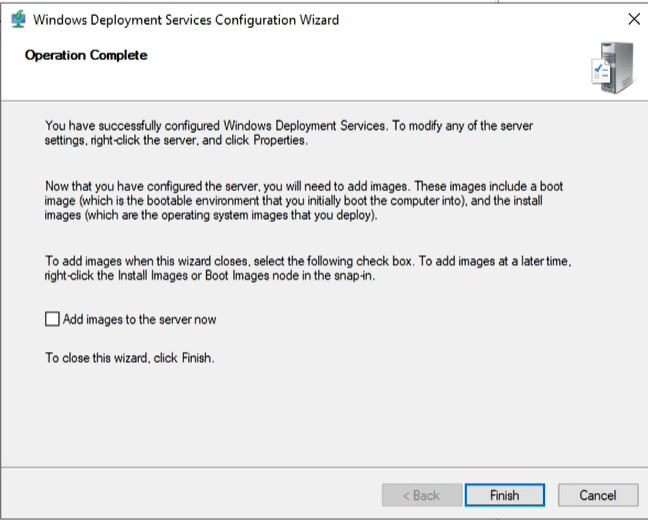Click the wizard's title bar text
648x520 pixels.
[186, 19]
